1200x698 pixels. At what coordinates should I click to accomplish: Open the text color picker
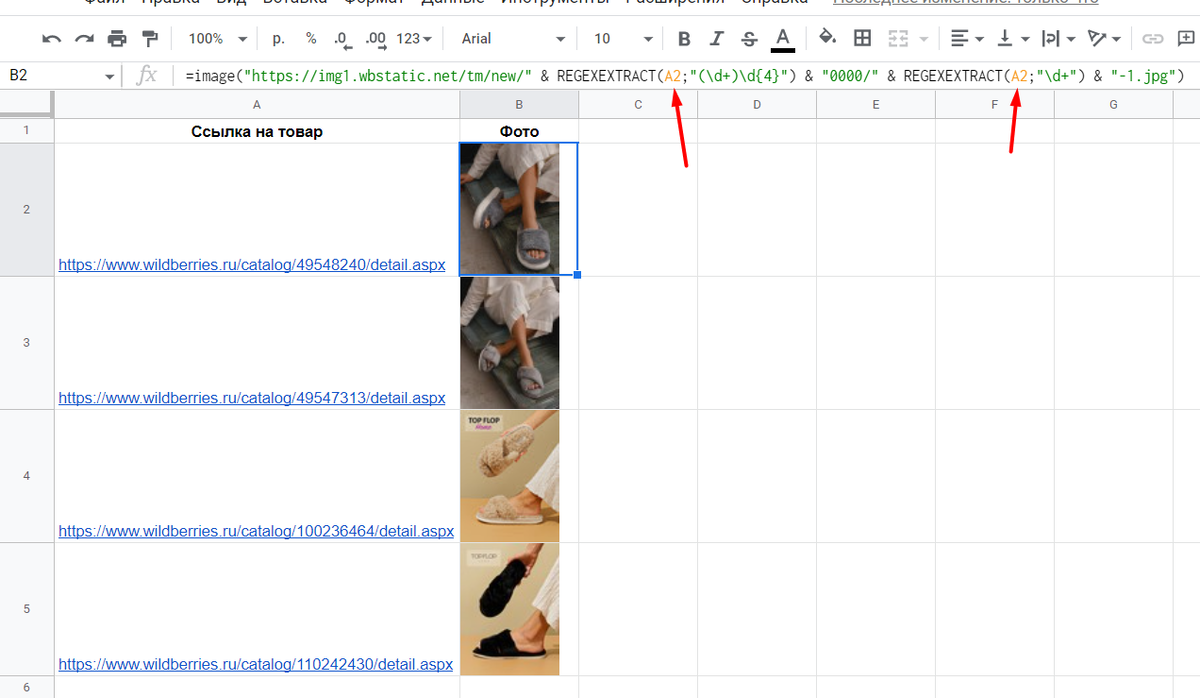(x=783, y=39)
